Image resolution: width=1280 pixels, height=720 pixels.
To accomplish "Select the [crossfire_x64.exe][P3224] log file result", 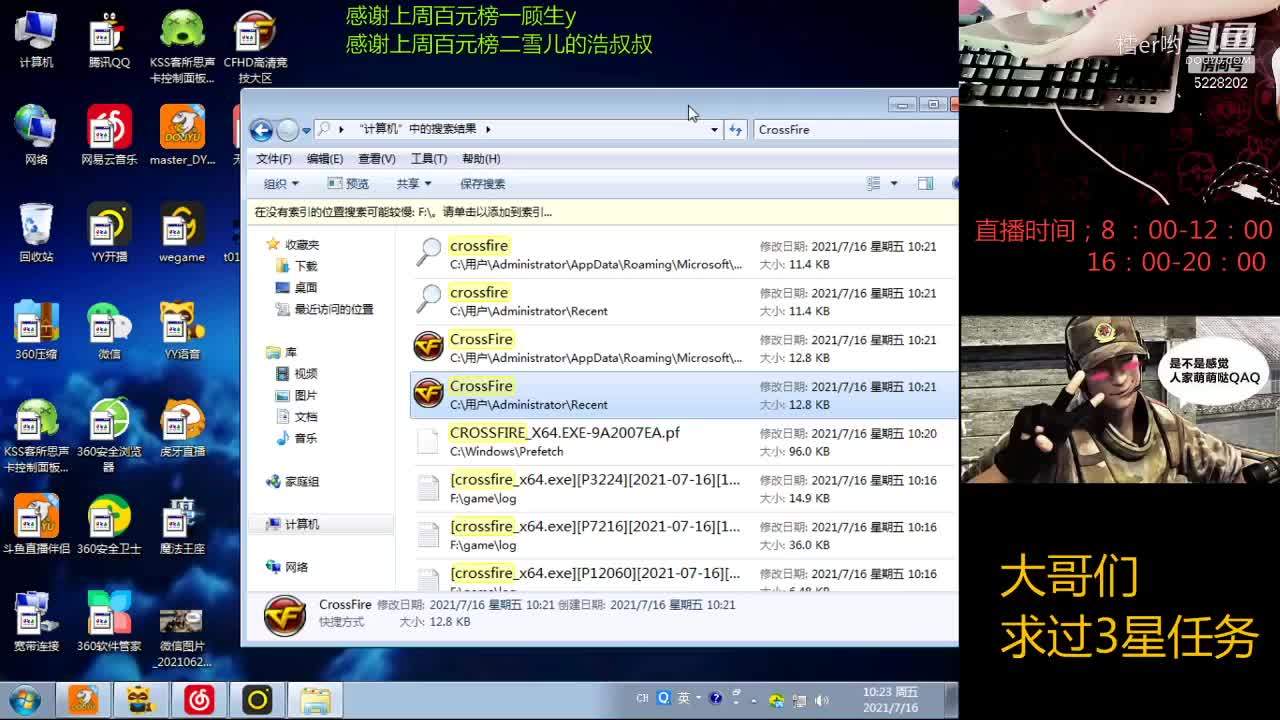I will pyautogui.click(x=684, y=489).
